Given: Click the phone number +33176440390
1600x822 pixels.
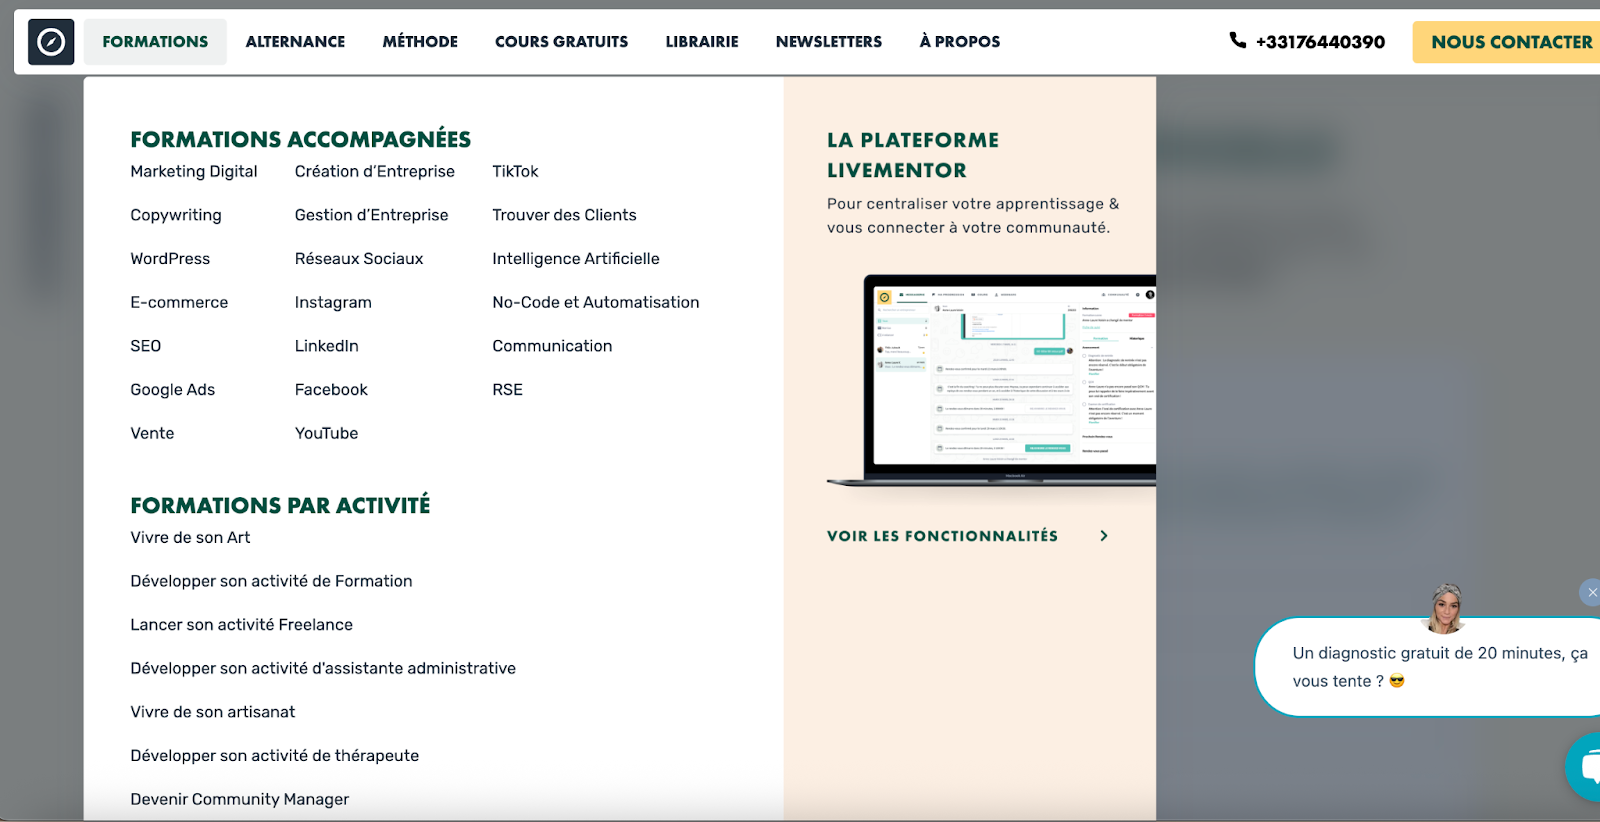Looking at the screenshot, I should click(x=1320, y=42).
